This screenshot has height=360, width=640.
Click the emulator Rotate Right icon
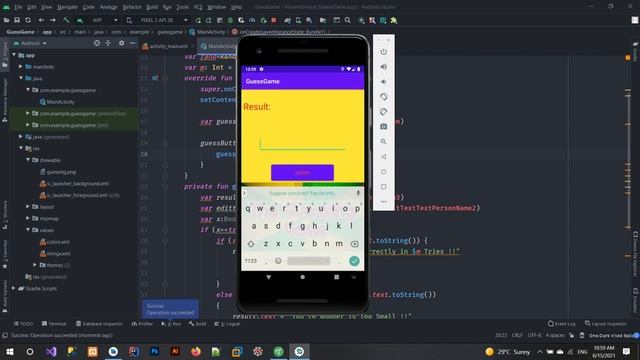coord(383,112)
